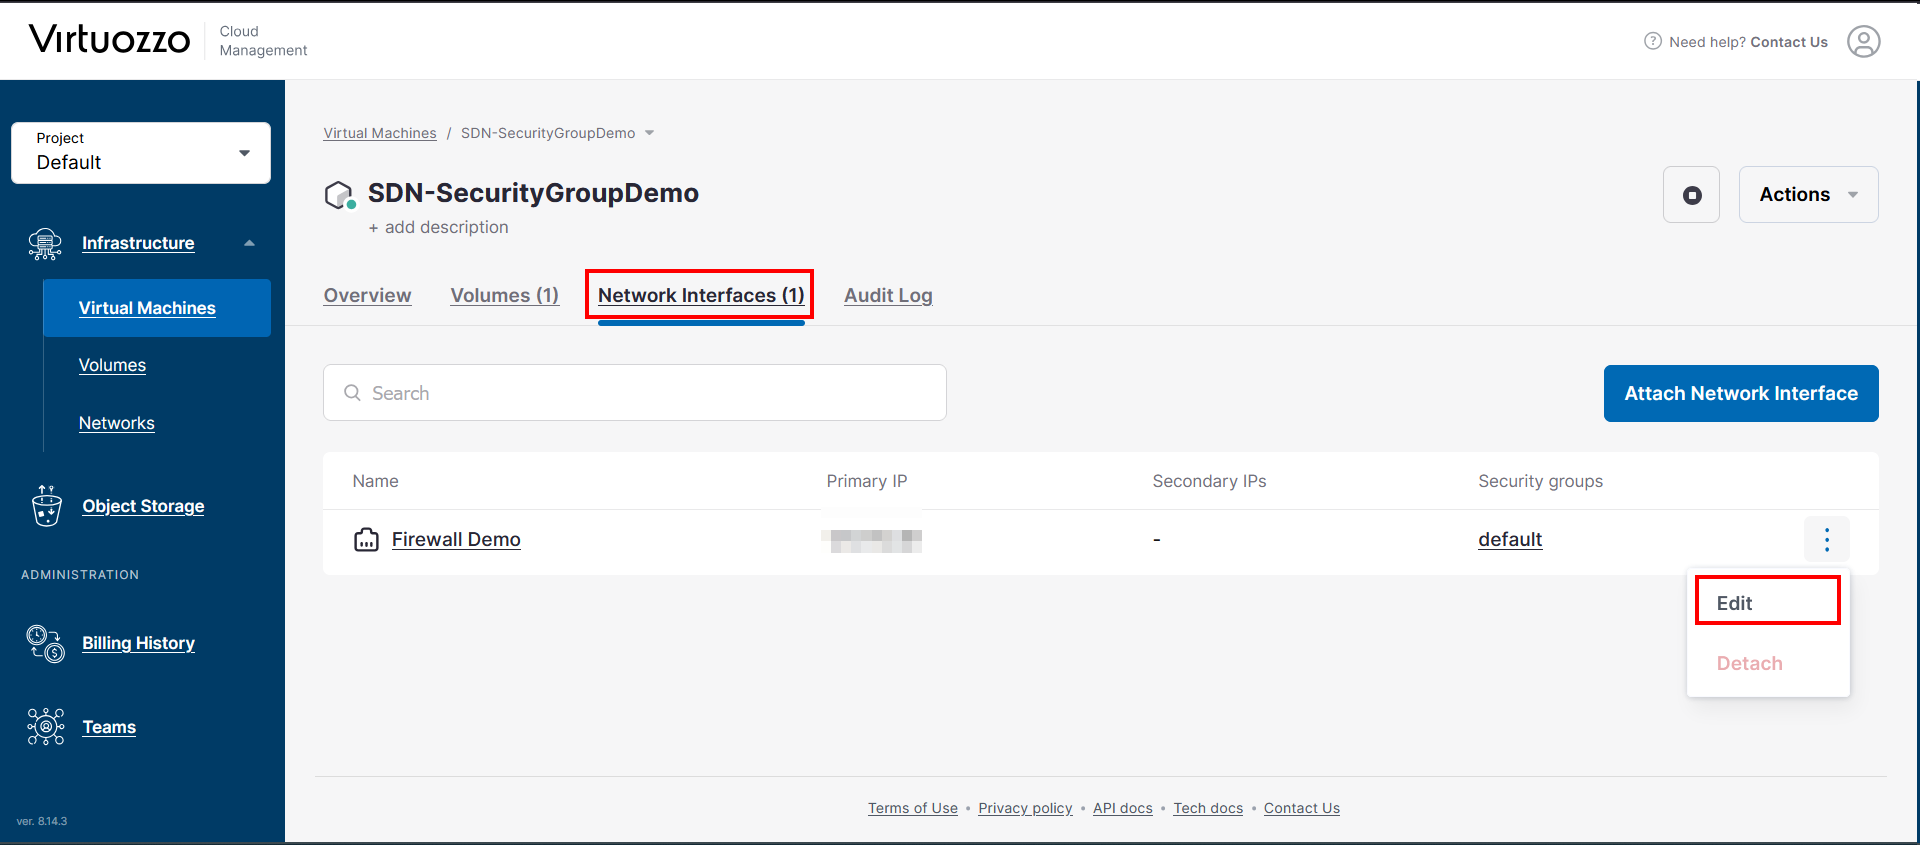The width and height of the screenshot is (1920, 845).
Task: Expand the SDN-SecurityGroupDemo breadcrumb dropdown arrow
Action: click(649, 133)
